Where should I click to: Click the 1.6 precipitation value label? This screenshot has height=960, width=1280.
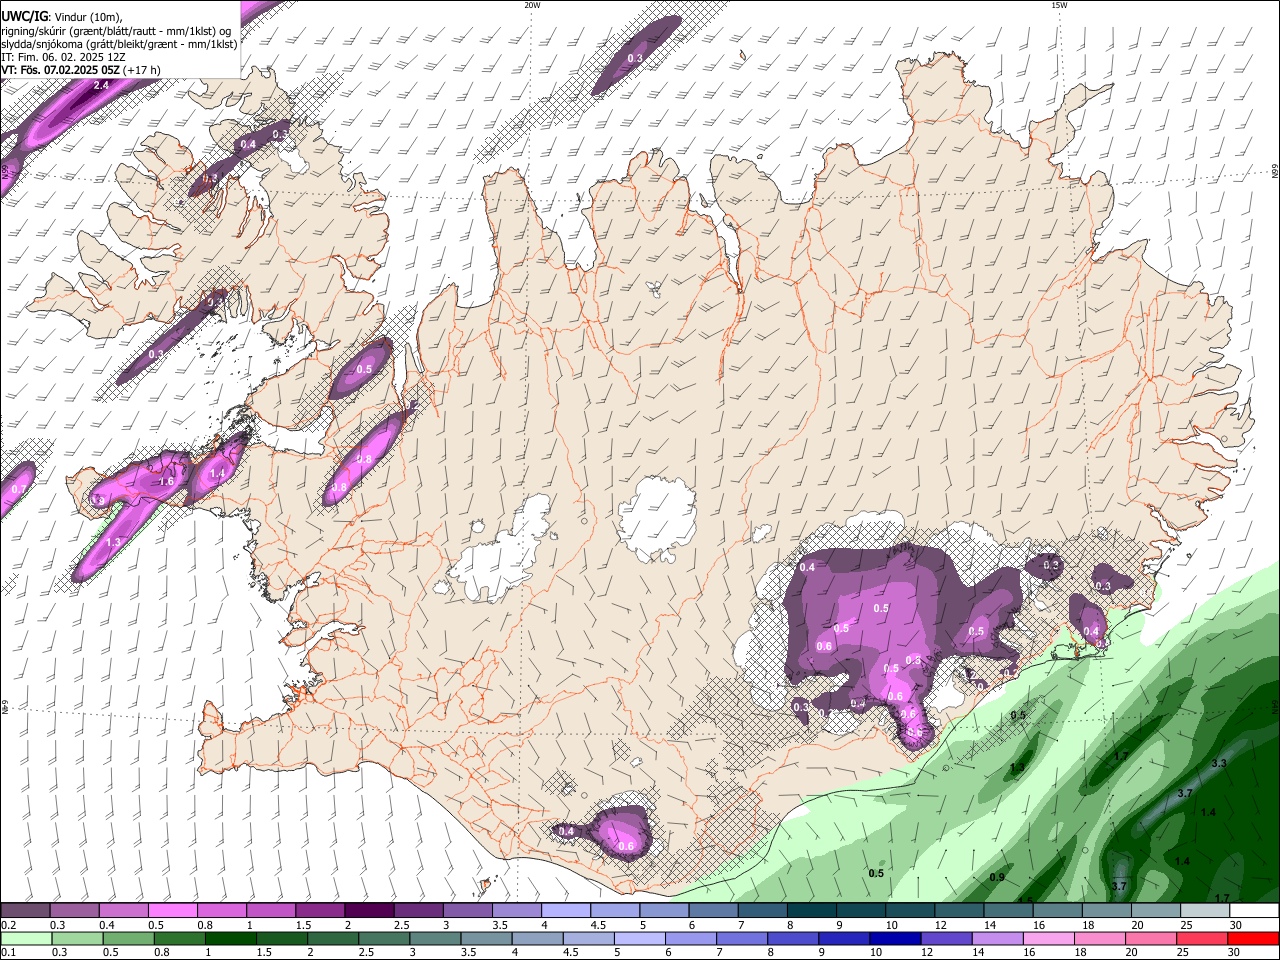[167, 482]
